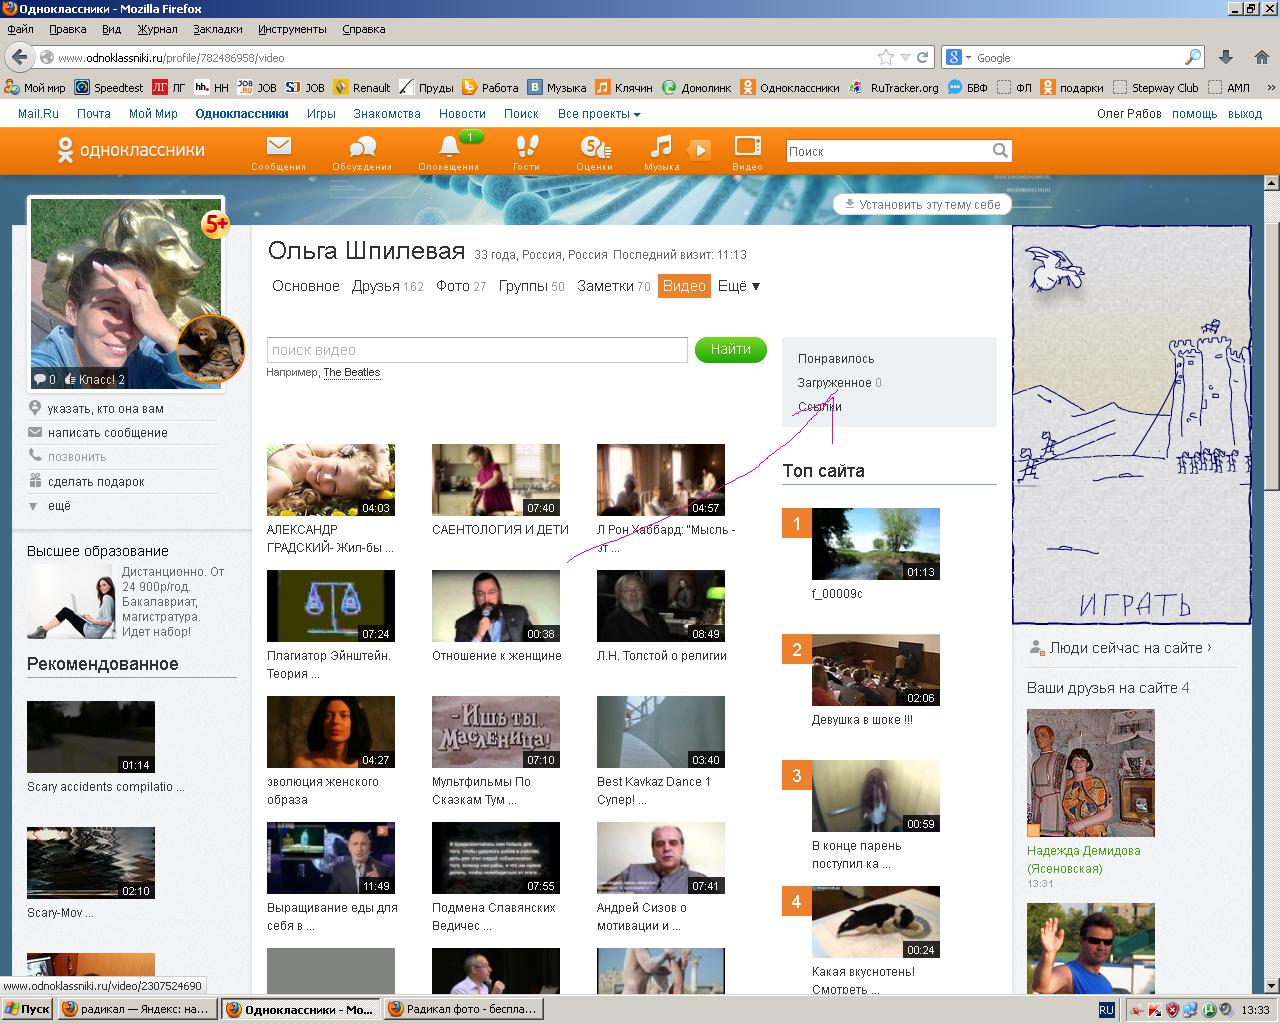
Task: Focus the site Поиск input in orange bar
Action: (888, 151)
